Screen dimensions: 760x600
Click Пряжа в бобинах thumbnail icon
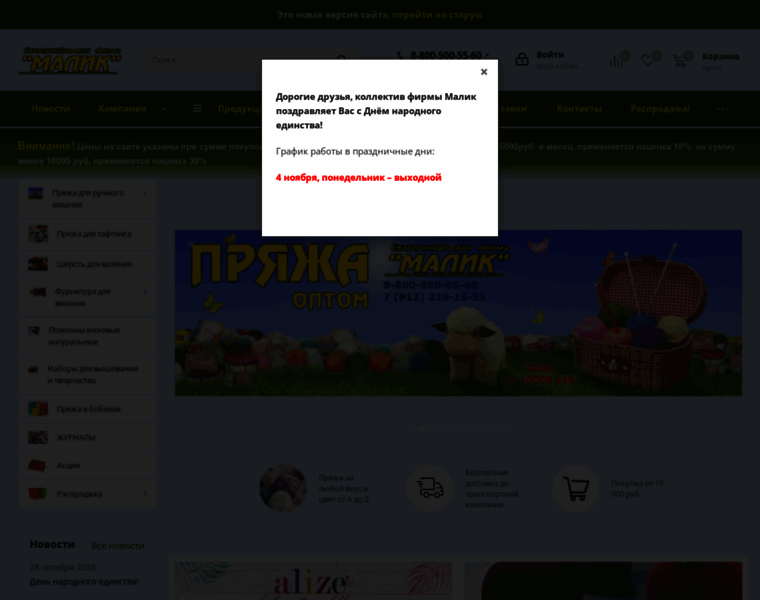[x=38, y=409]
